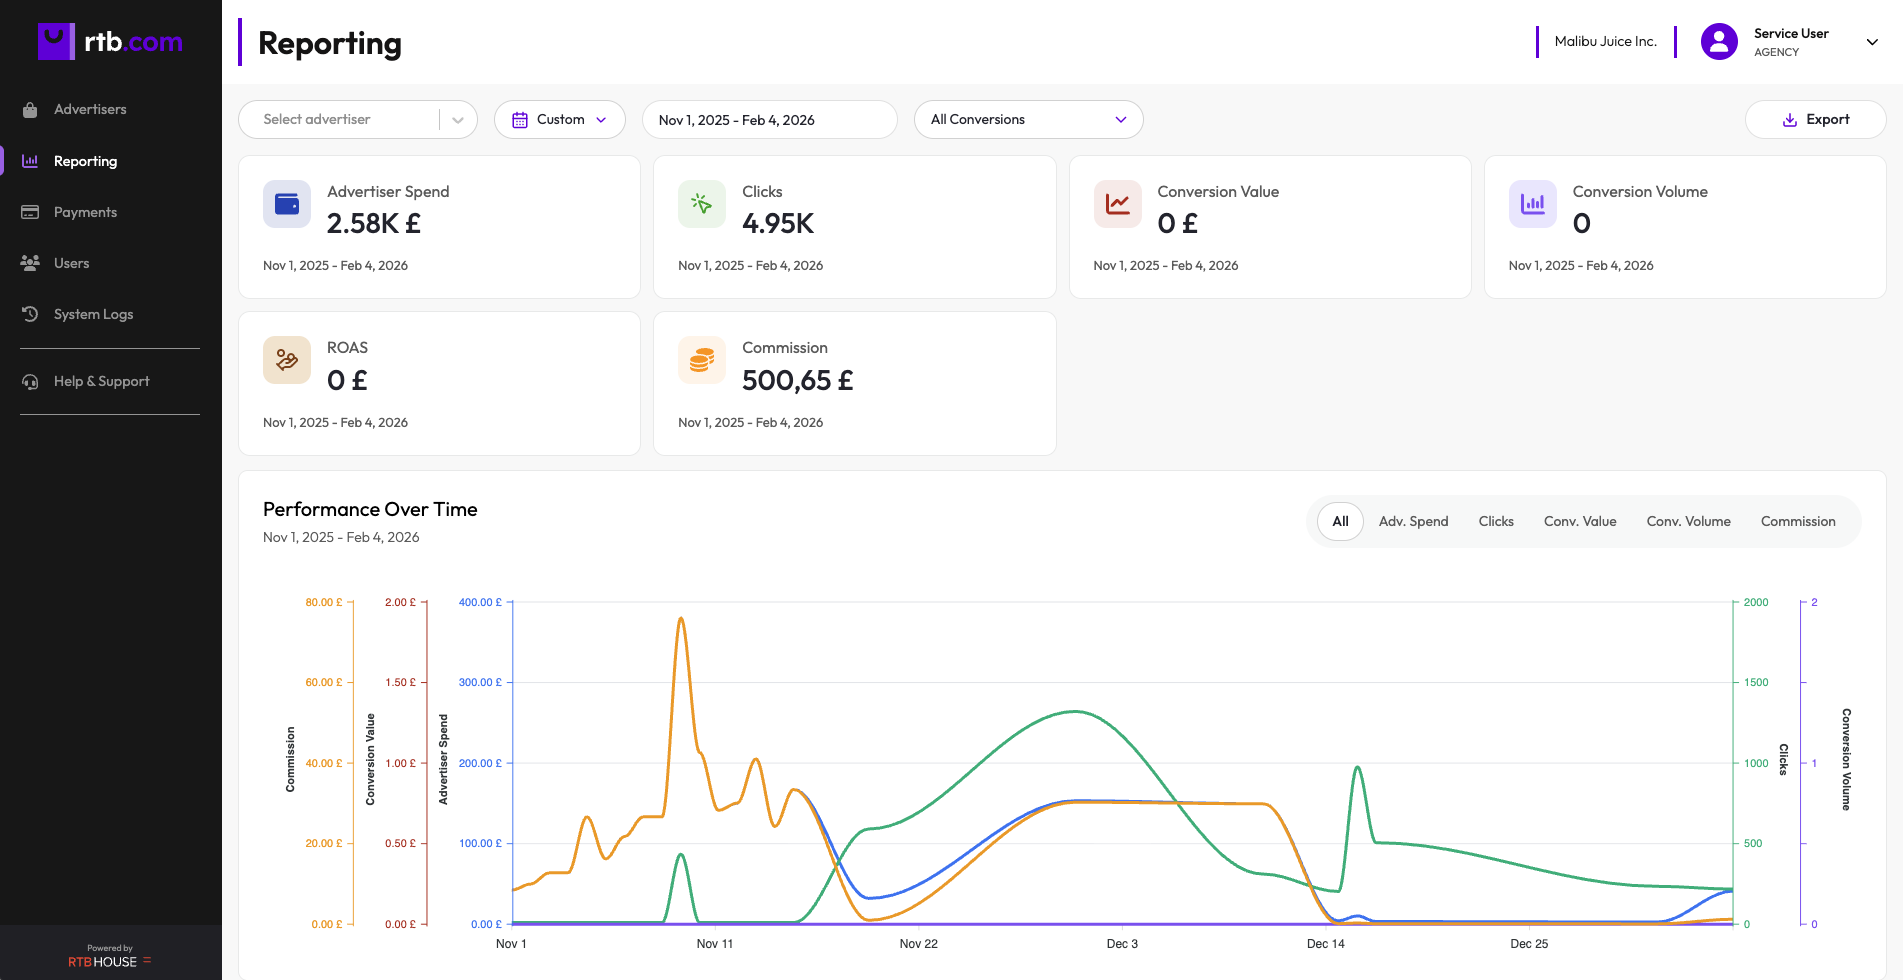The height and width of the screenshot is (980, 1903).
Task: Toggle chart to Clicks only
Action: click(x=1496, y=521)
